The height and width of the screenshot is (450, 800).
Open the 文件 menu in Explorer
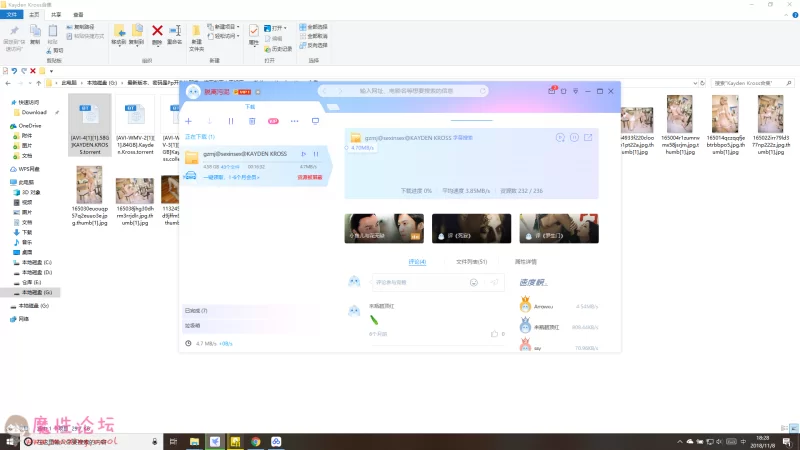pyautogui.click(x=12, y=14)
